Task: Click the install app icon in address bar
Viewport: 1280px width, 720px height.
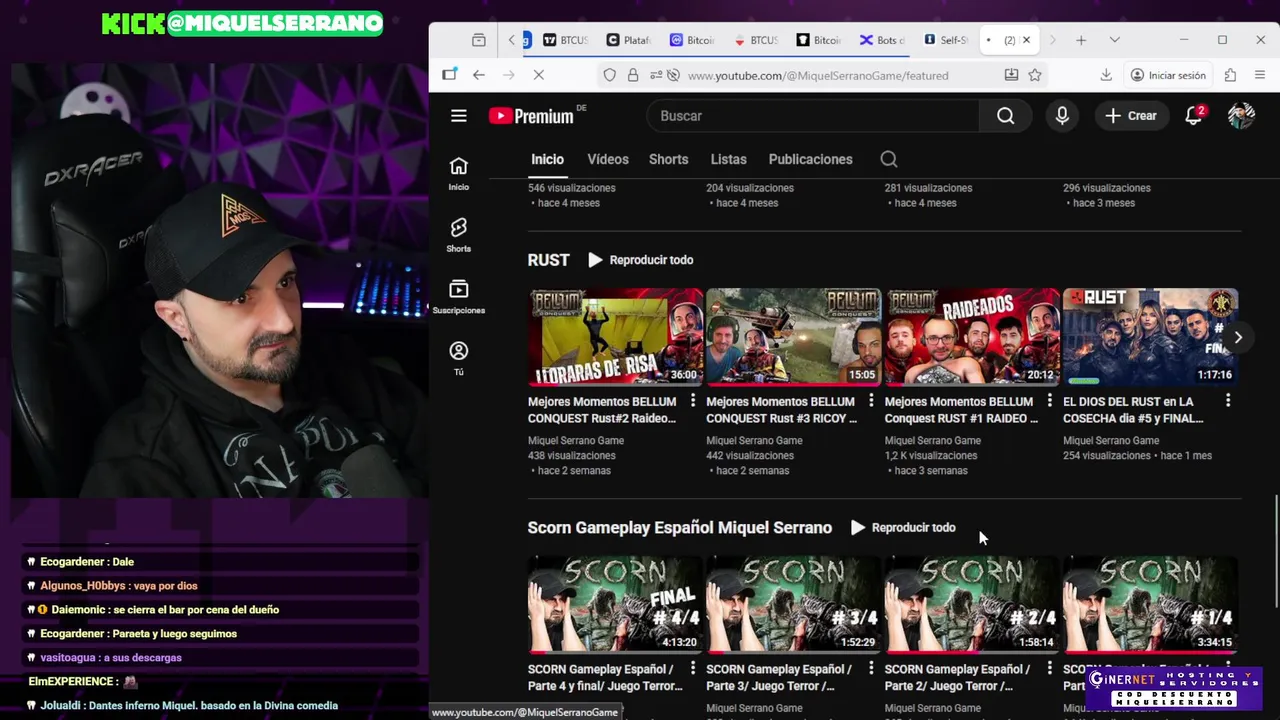Action: pos(1011,75)
